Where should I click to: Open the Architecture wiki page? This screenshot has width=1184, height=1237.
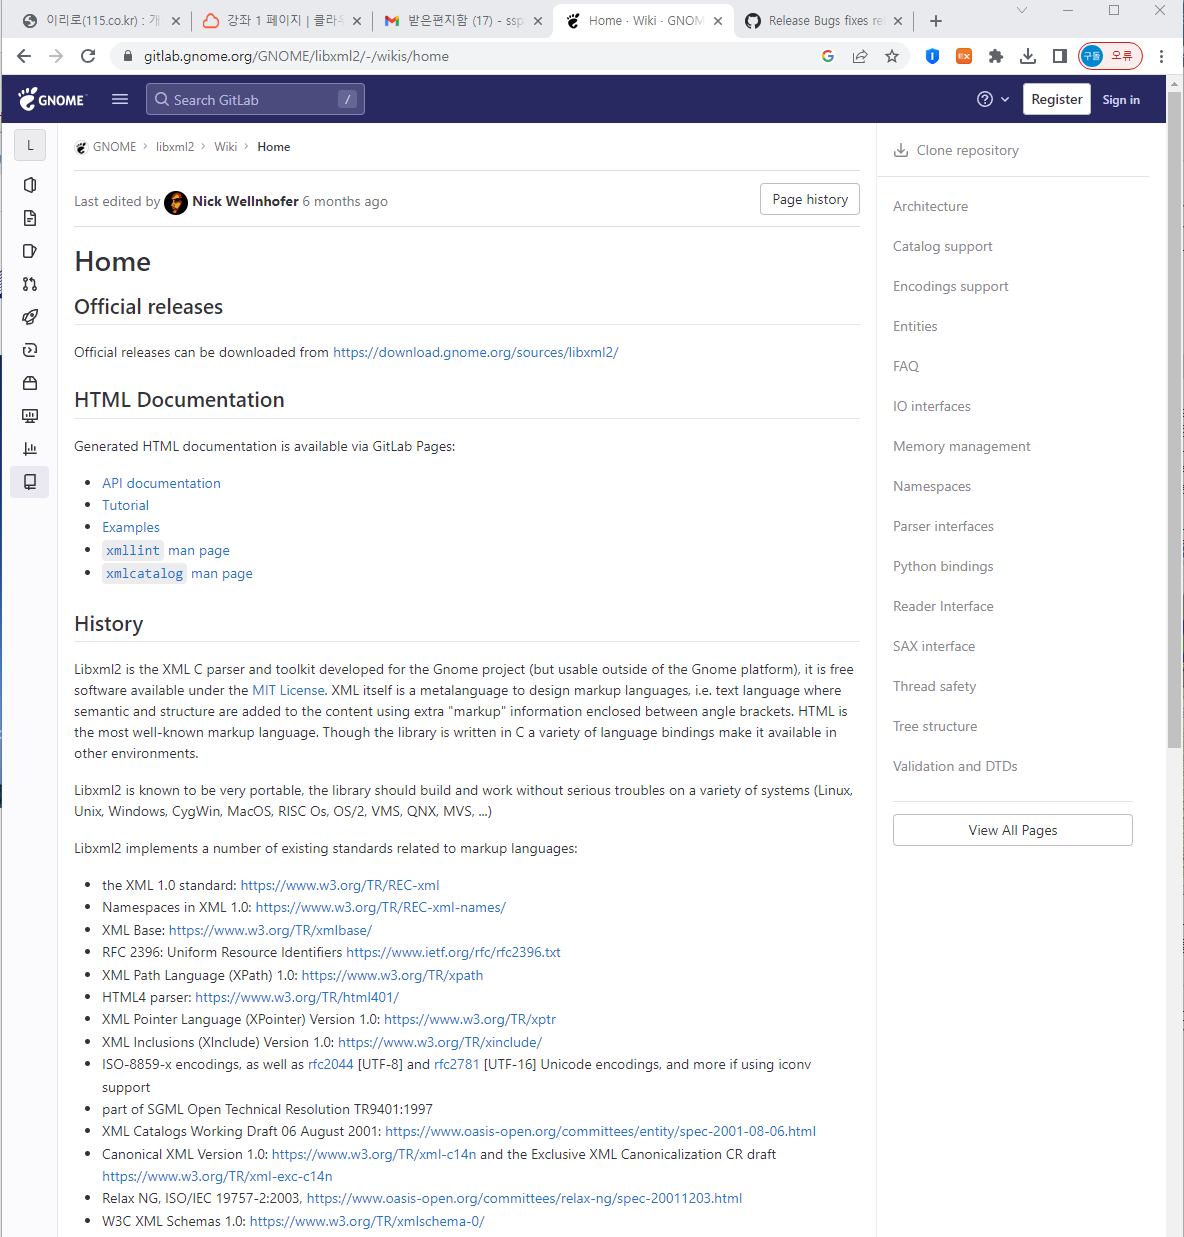pyautogui.click(x=930, y=206)
